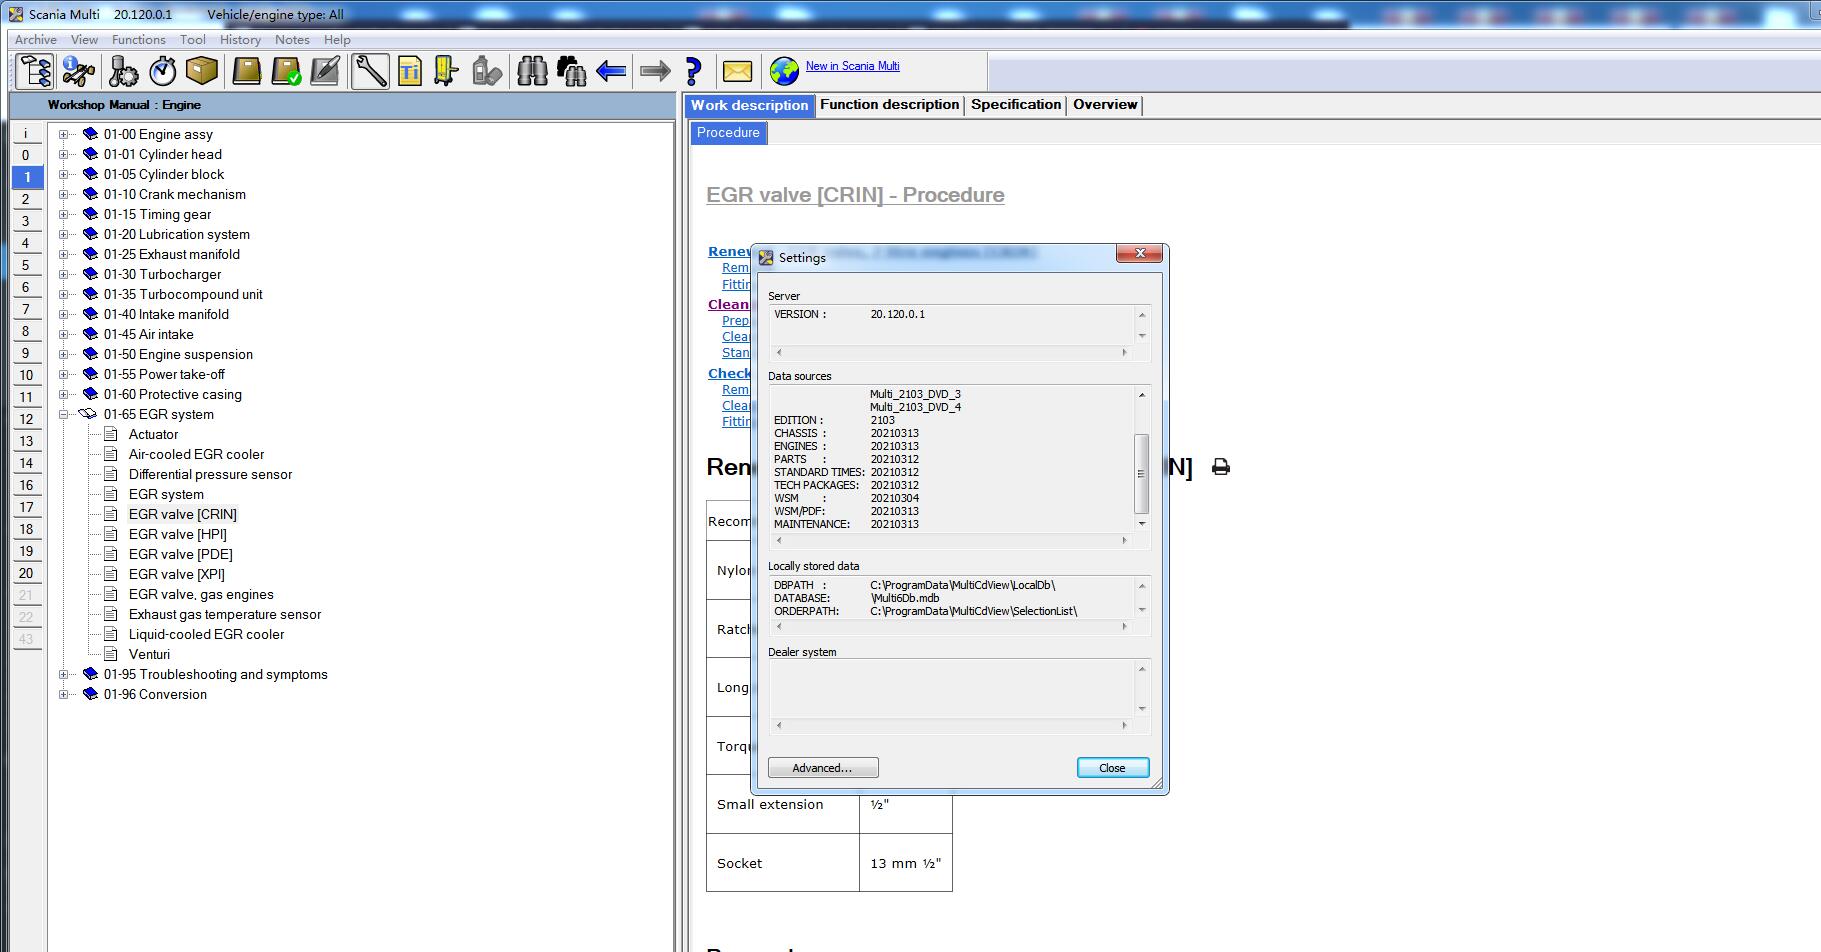1821x952 pixels.
Task: Go forward with the grey right arrow
Action: coord(655,71)
